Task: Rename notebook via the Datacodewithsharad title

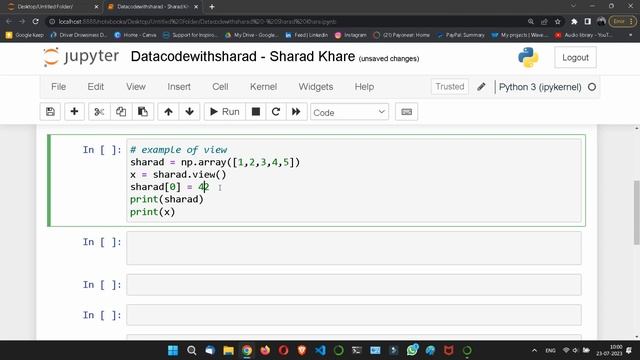Action: (242, 56)
